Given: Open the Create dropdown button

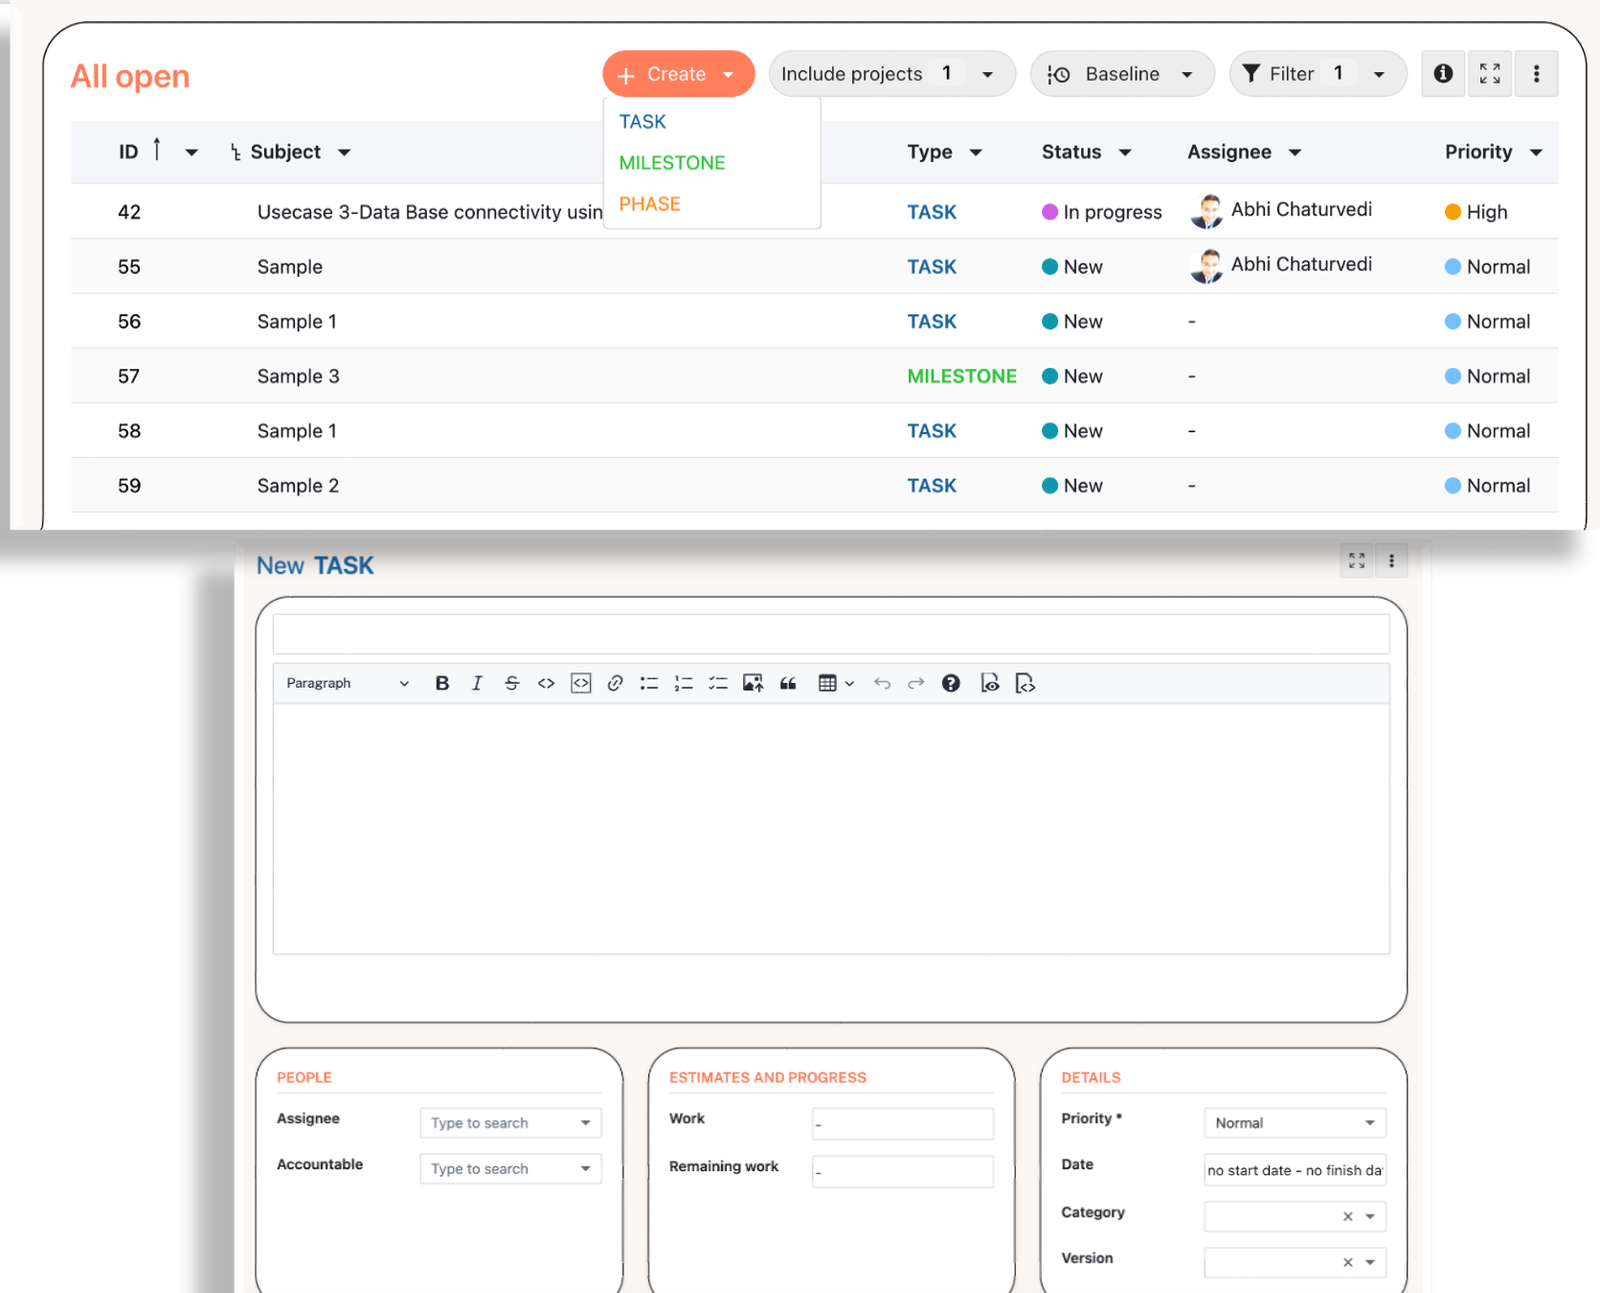Looking at the screenshot, I should (x=678, y=74).
